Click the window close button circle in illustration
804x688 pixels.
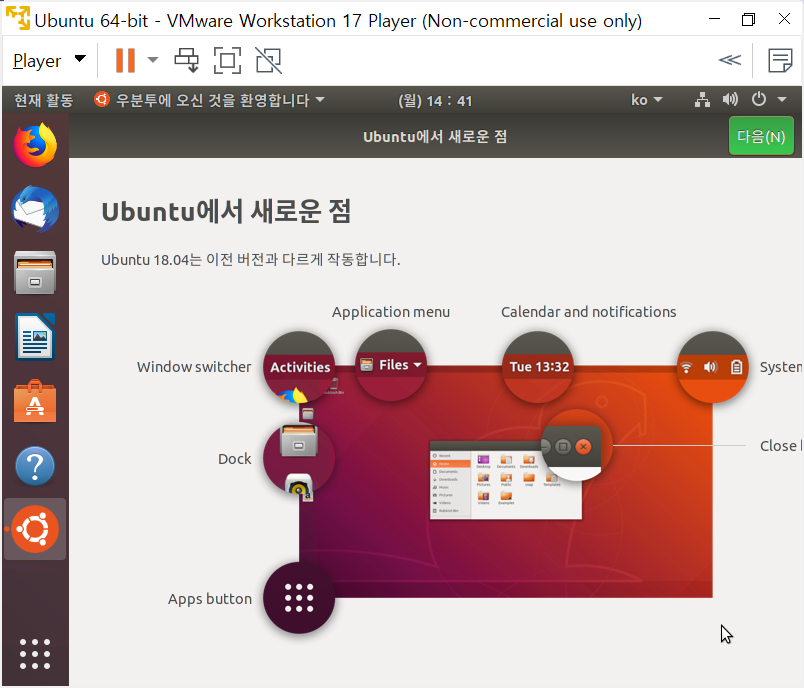(x=577, y=446)
